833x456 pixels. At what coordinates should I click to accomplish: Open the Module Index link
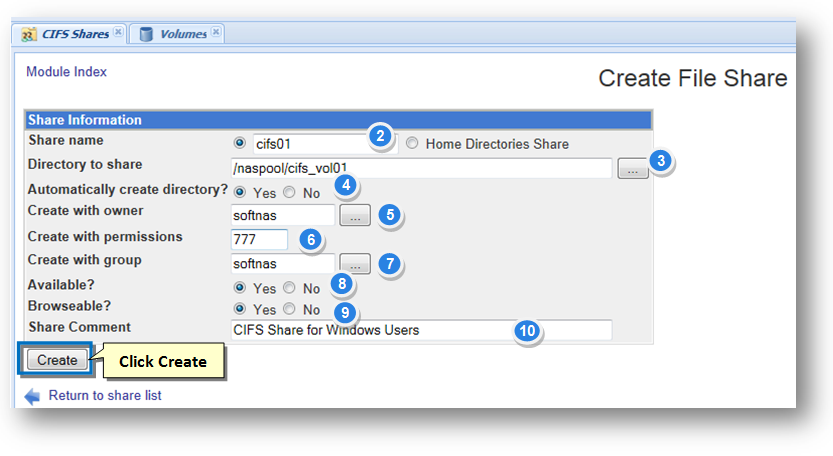tap(66, 72)
